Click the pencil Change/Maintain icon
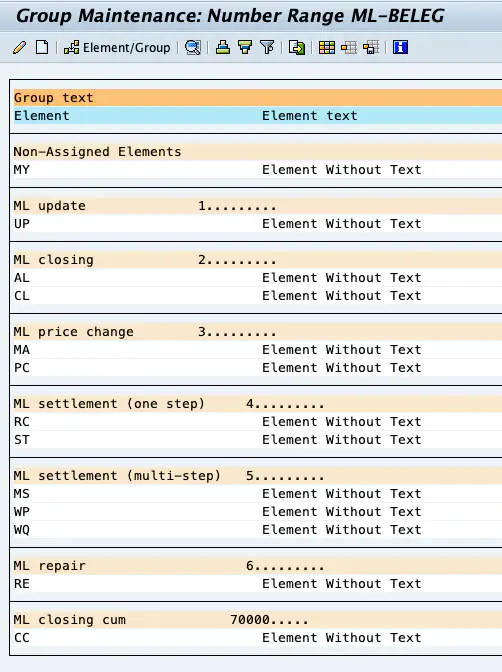 [19, 47]
